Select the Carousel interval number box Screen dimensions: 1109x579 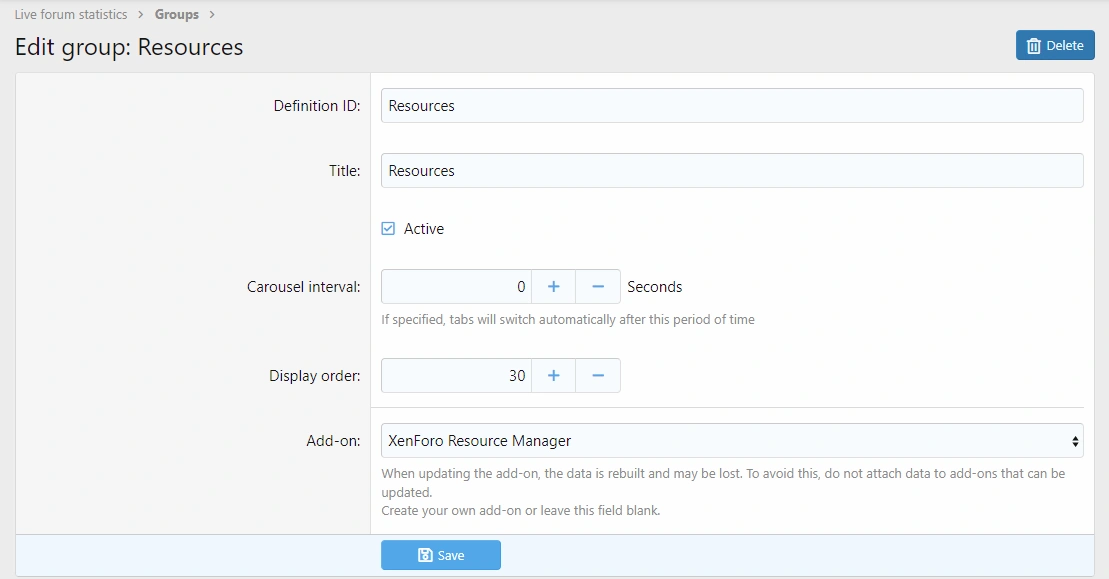[456, 287]
